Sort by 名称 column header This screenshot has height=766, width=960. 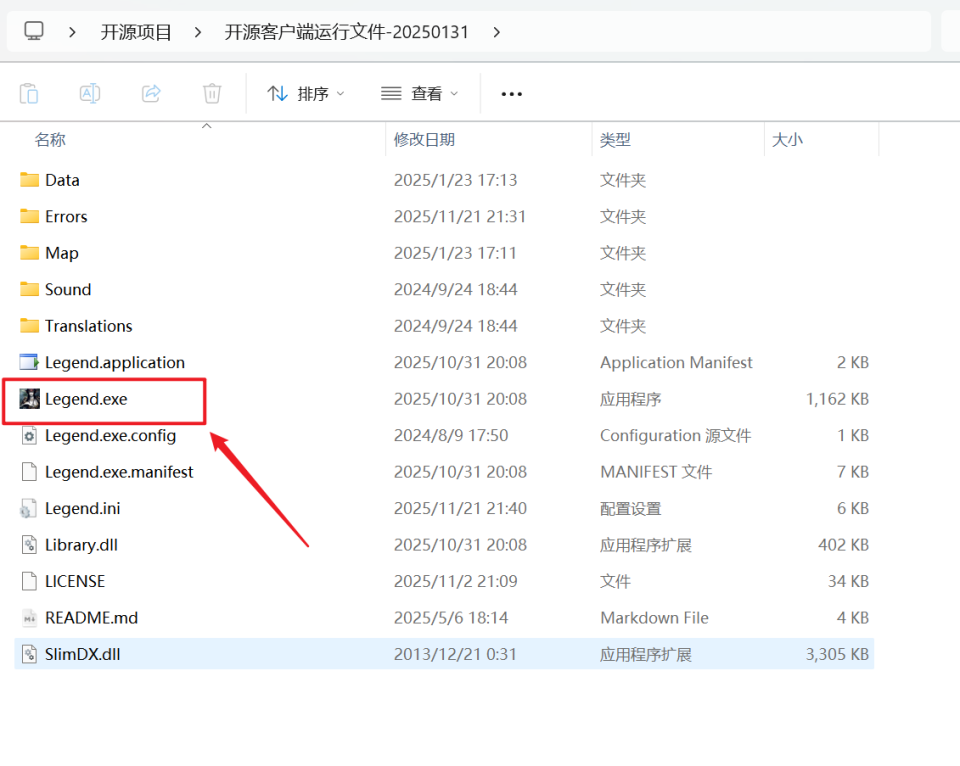(x=50, y=140)
